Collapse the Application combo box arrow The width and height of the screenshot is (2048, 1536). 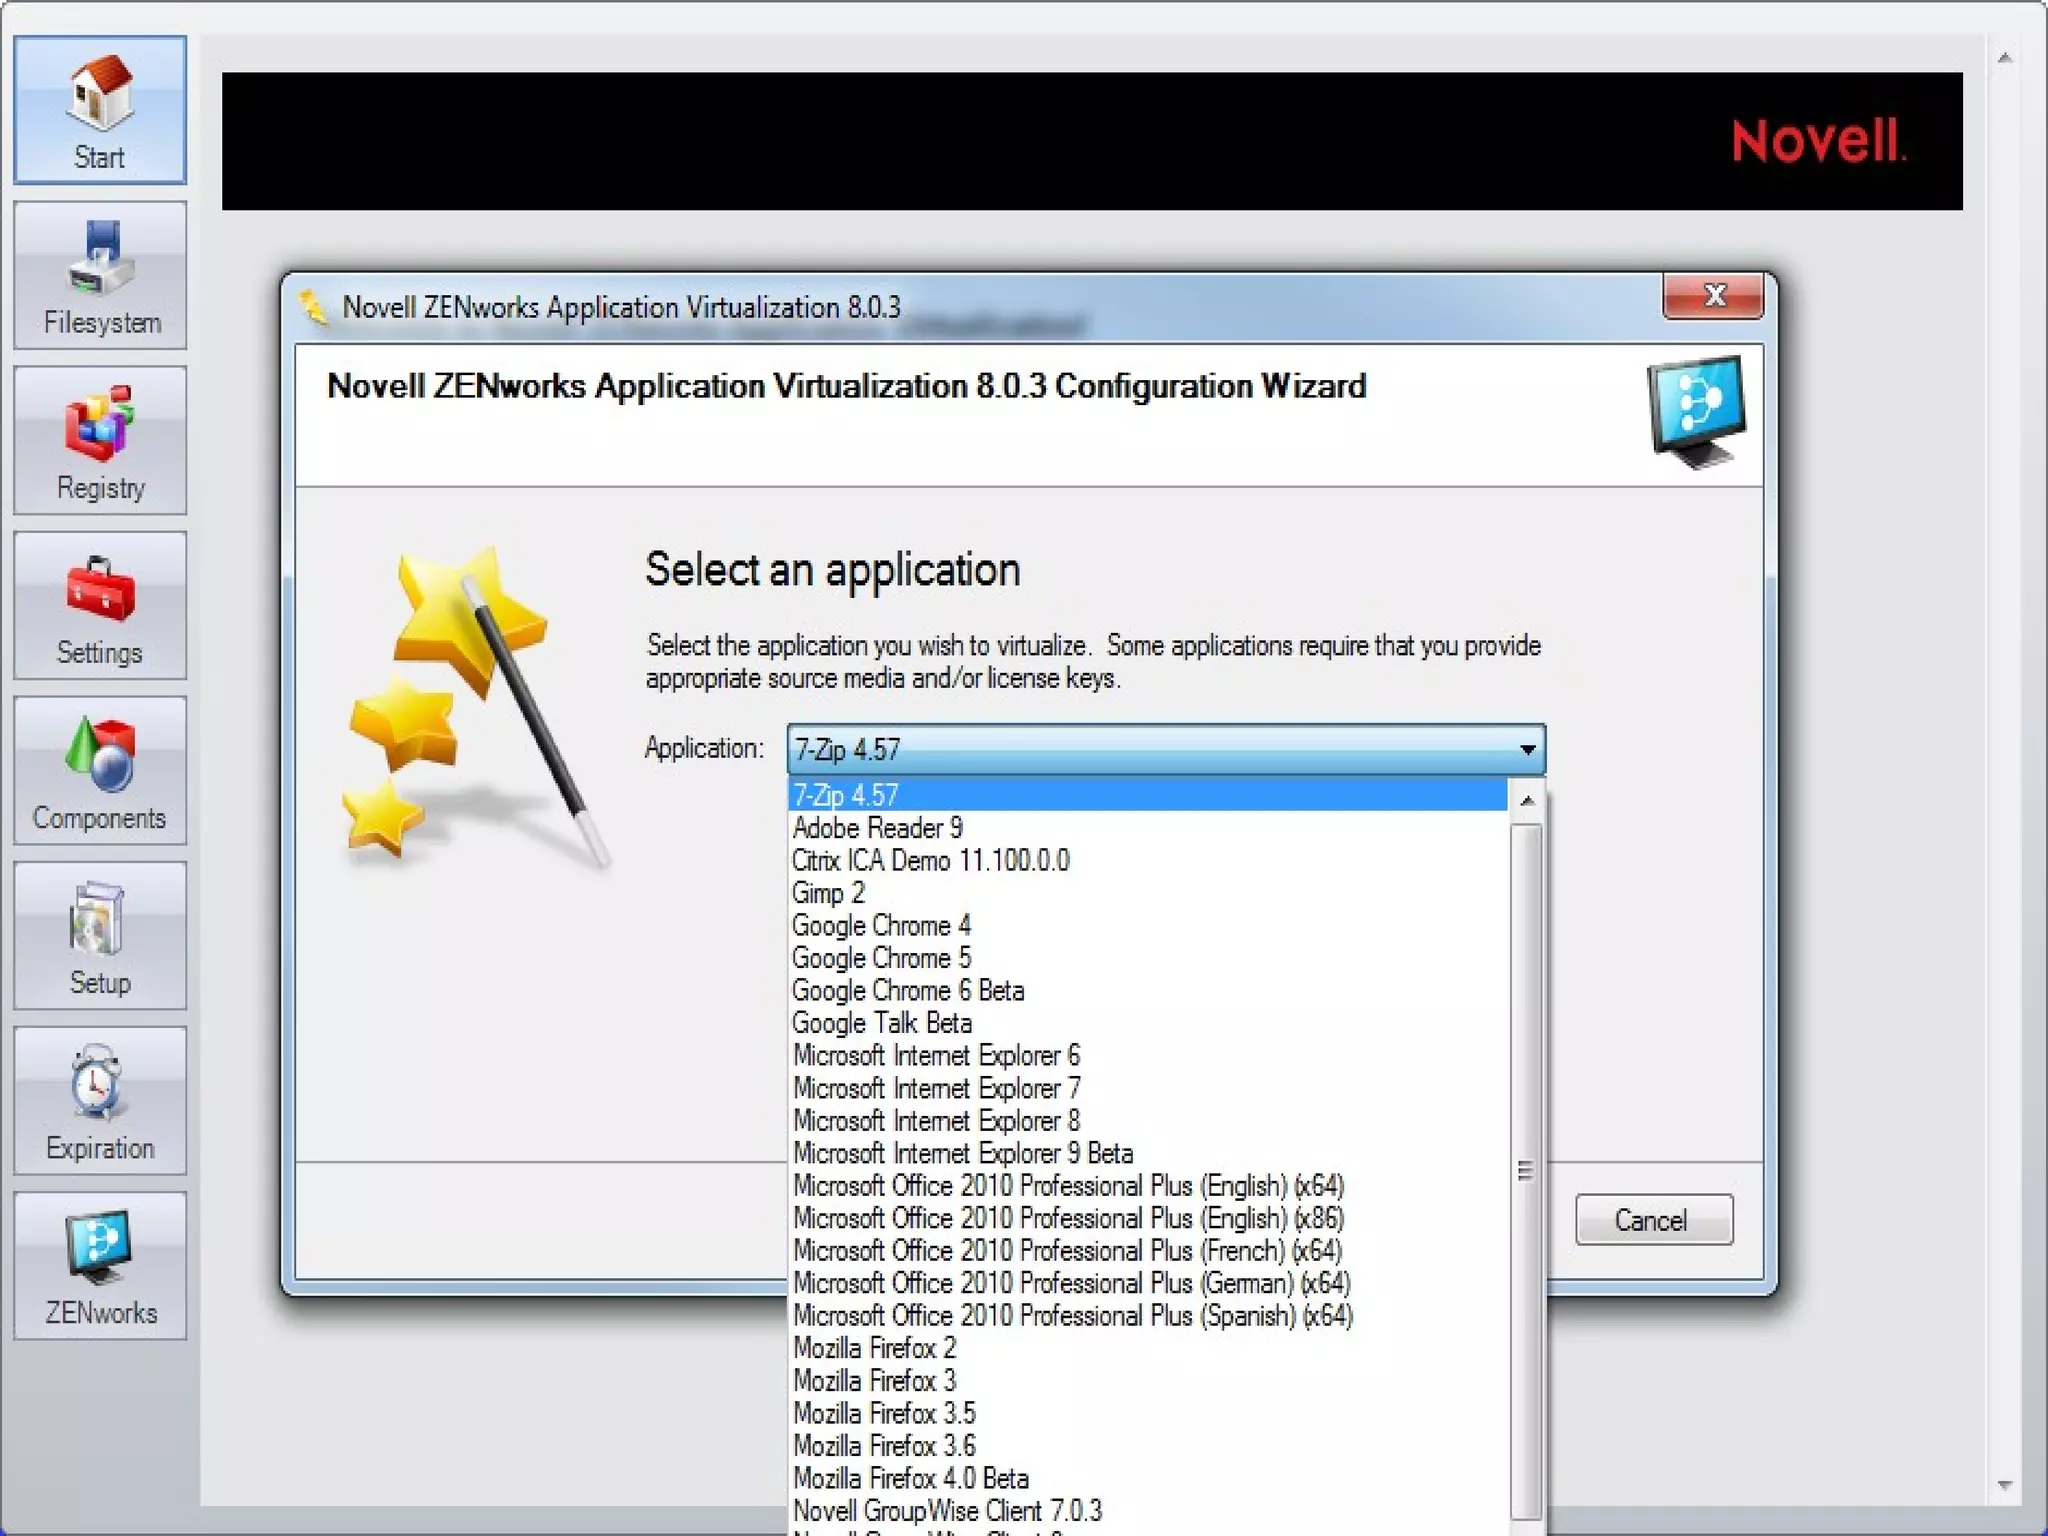pyautogui.click(x=1527, y=749)
